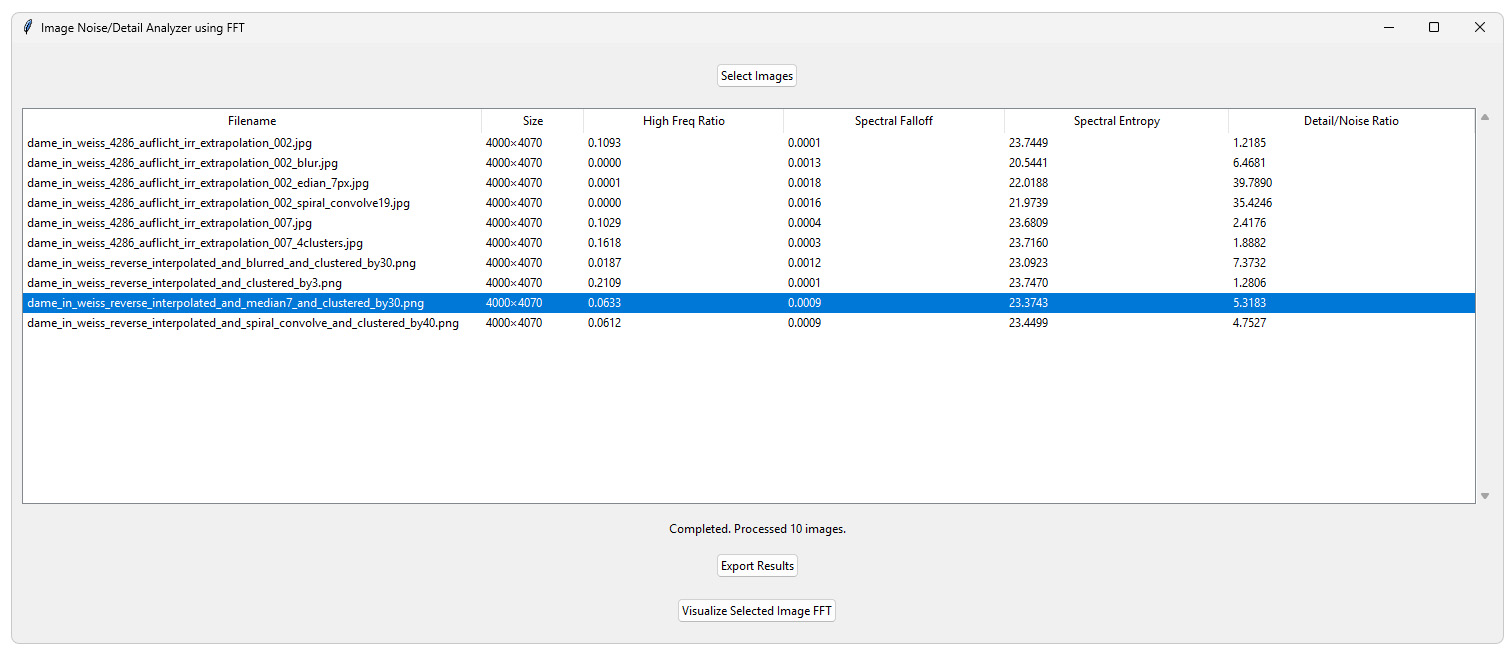This screenshot has width=1512, height=655.
Task: Click the Spectral Falloff column header
Action: 893,121
